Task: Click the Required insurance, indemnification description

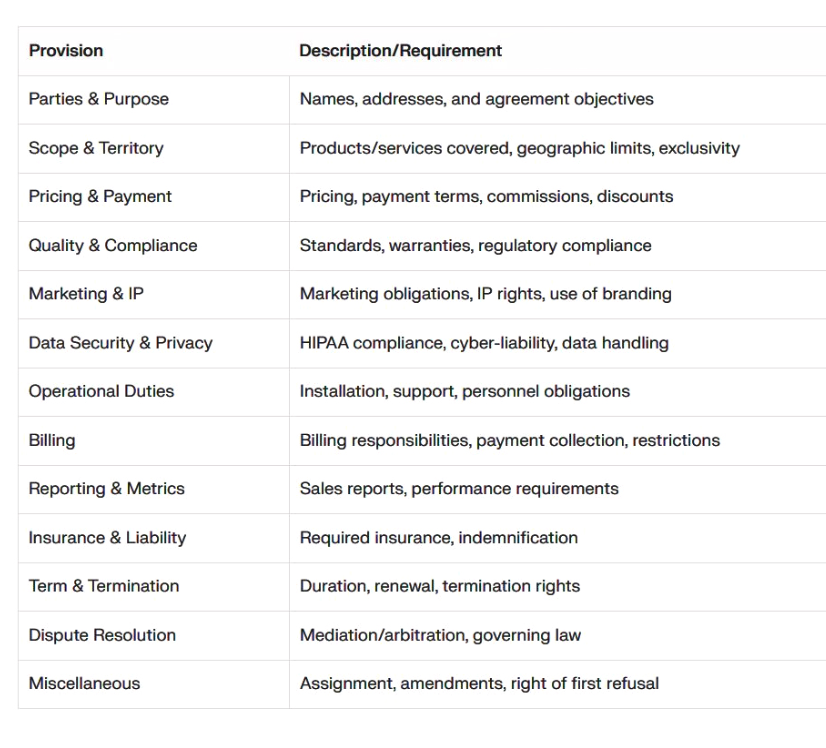Action: (438, 538)
